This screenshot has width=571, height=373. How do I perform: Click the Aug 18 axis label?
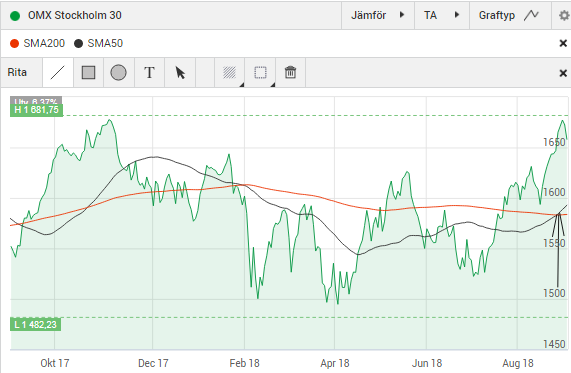(517, 363)
